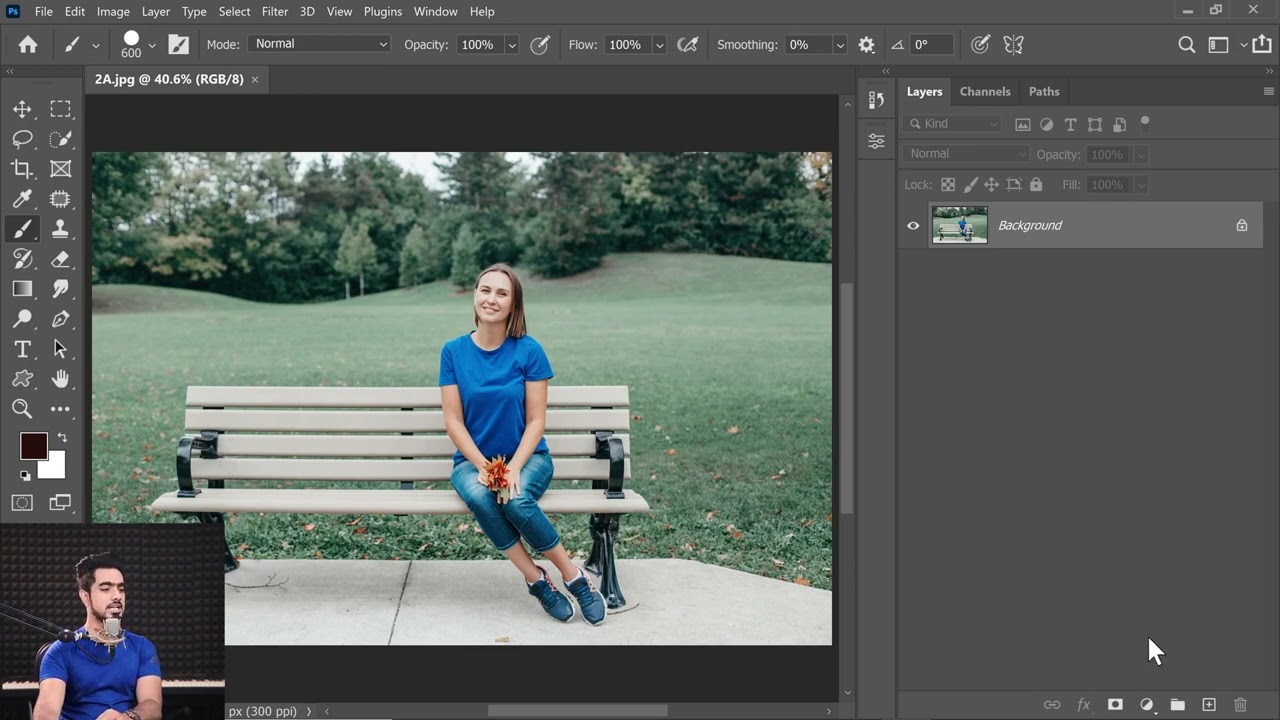Open layer filter Kind dropdown

951,124
